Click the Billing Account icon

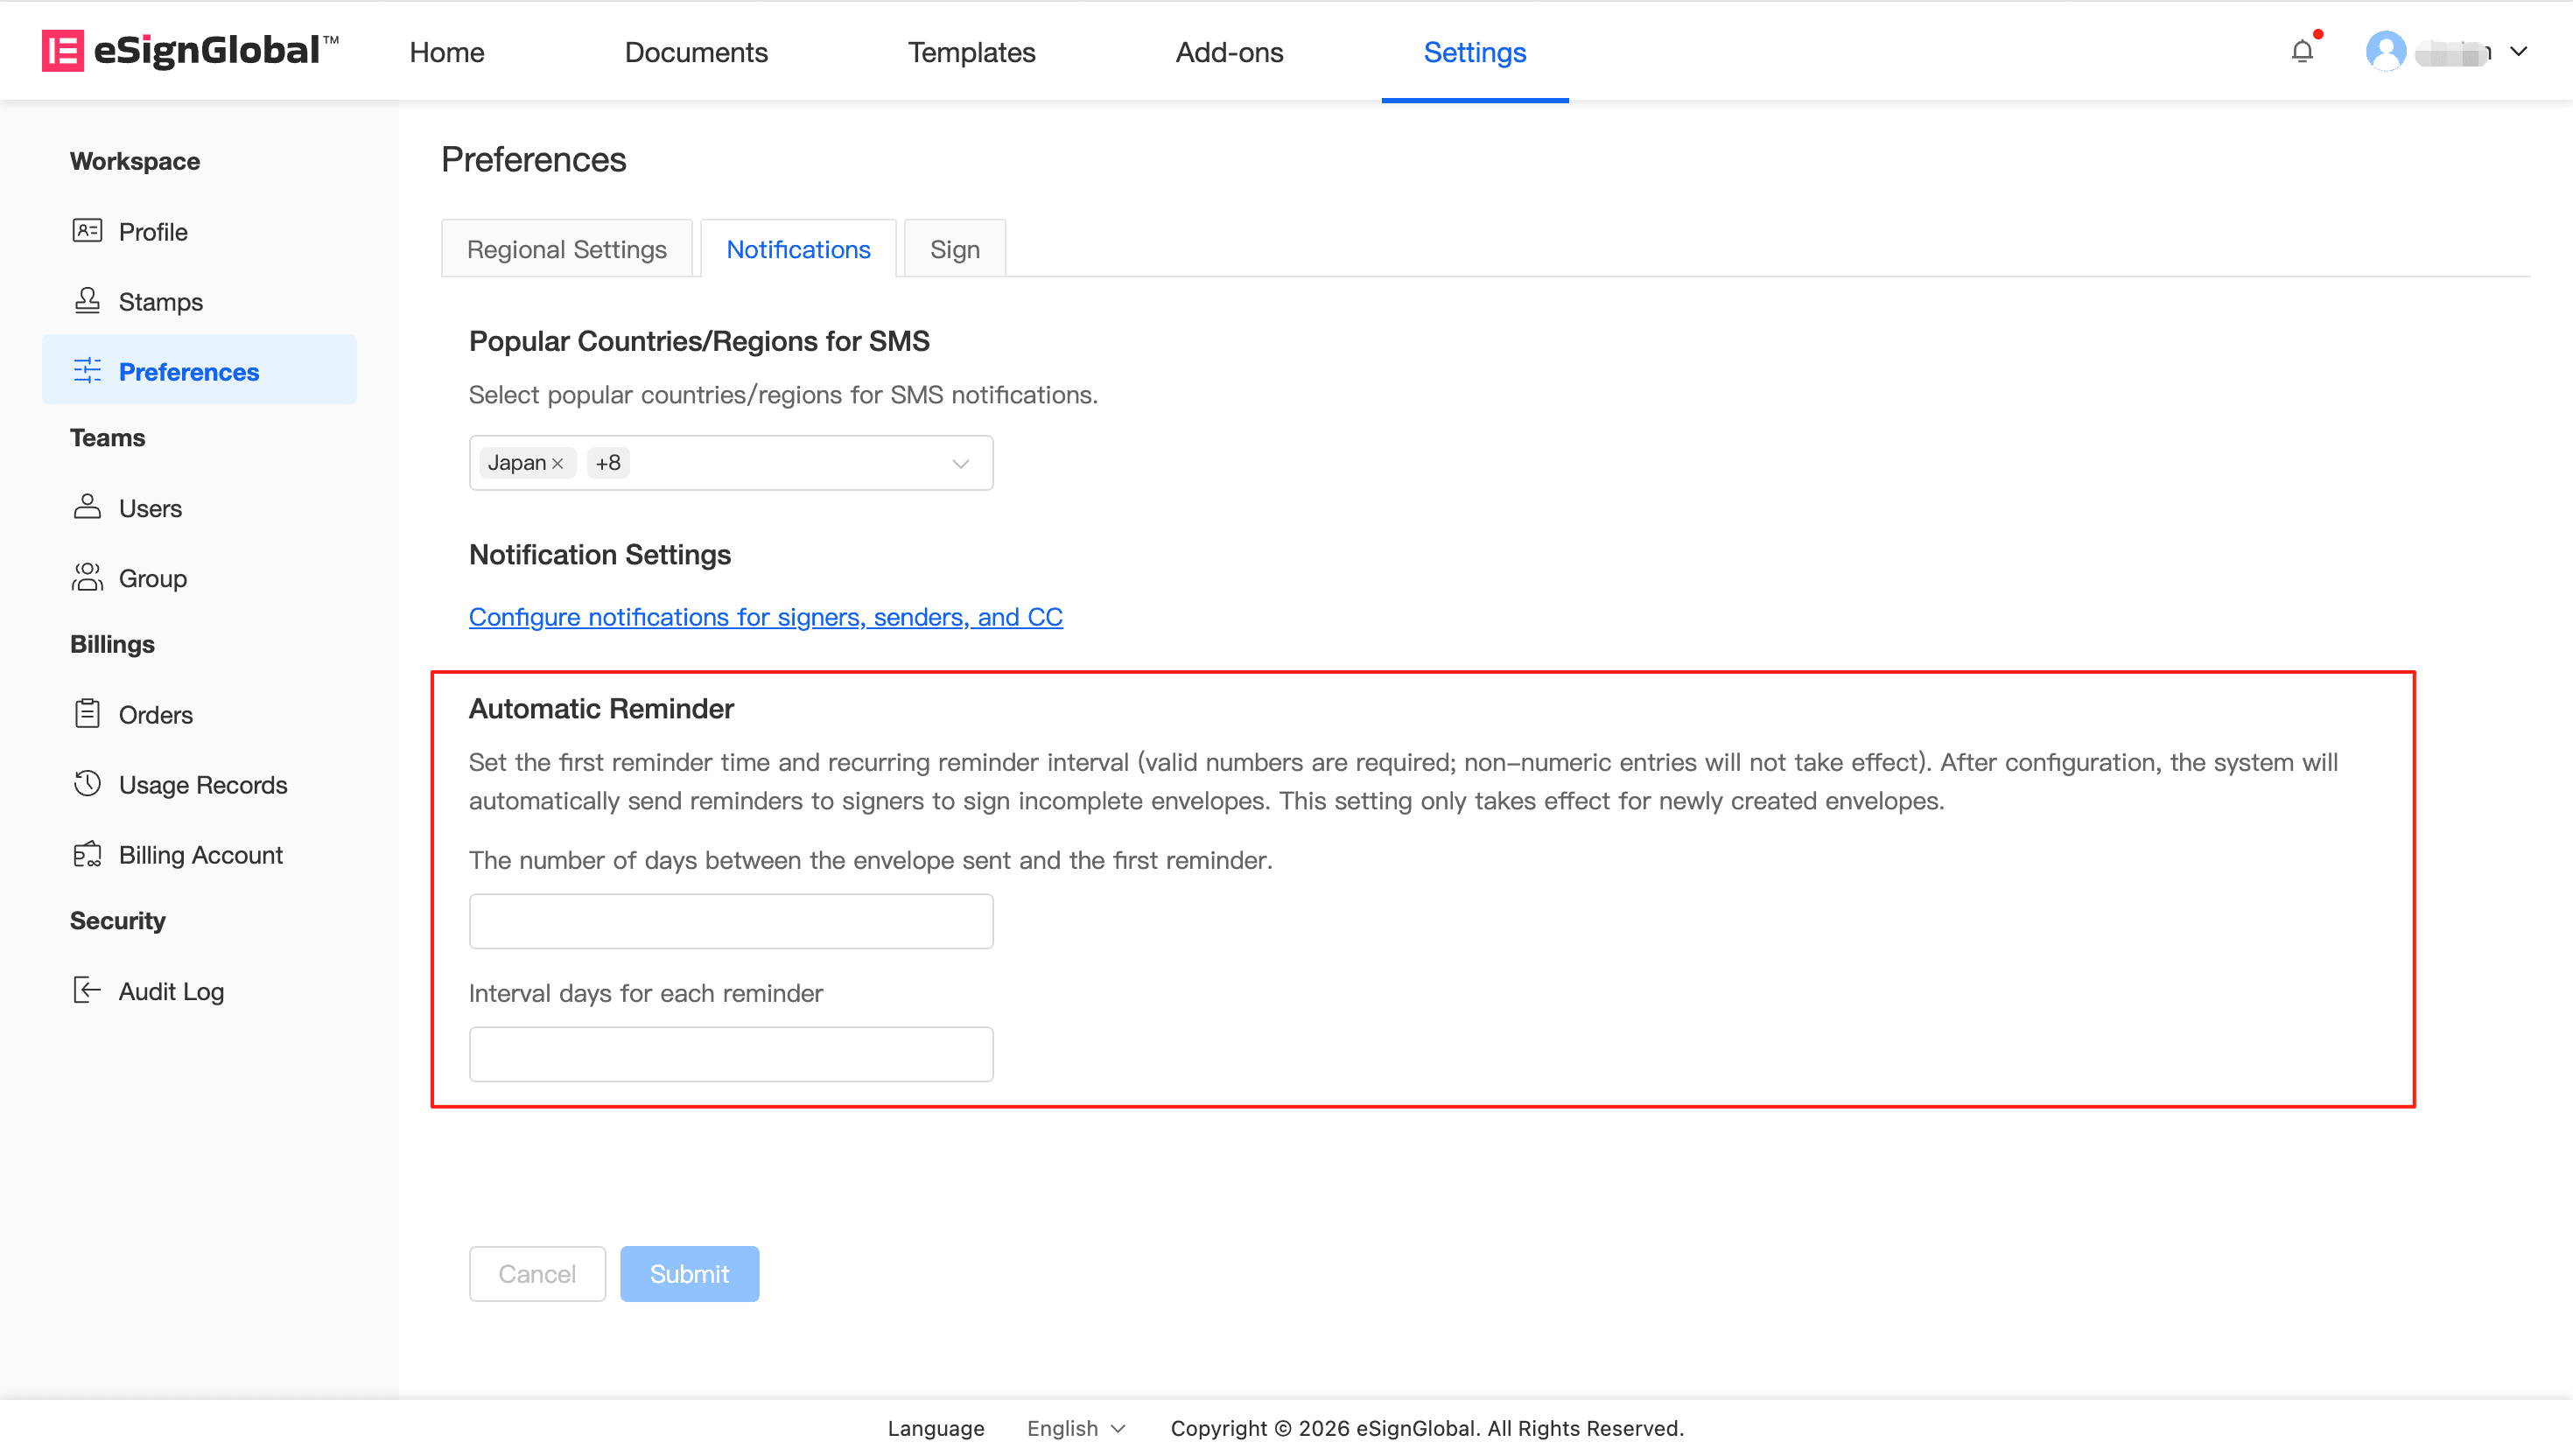87,854
